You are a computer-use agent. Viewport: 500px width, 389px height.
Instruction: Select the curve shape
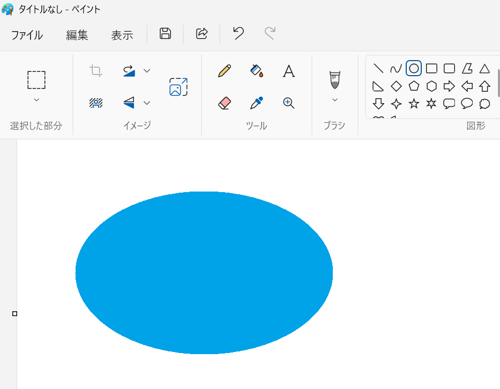pyautogui.click(x=396, y=69)
